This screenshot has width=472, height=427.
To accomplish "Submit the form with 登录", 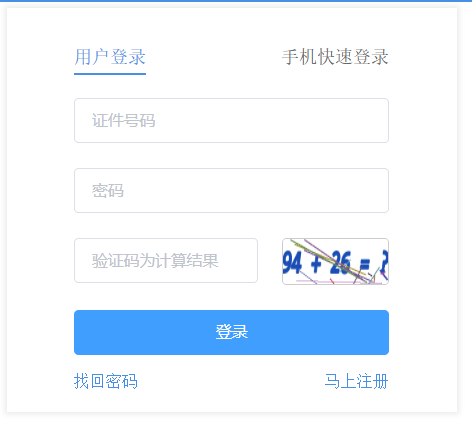I will pos(231,332).
